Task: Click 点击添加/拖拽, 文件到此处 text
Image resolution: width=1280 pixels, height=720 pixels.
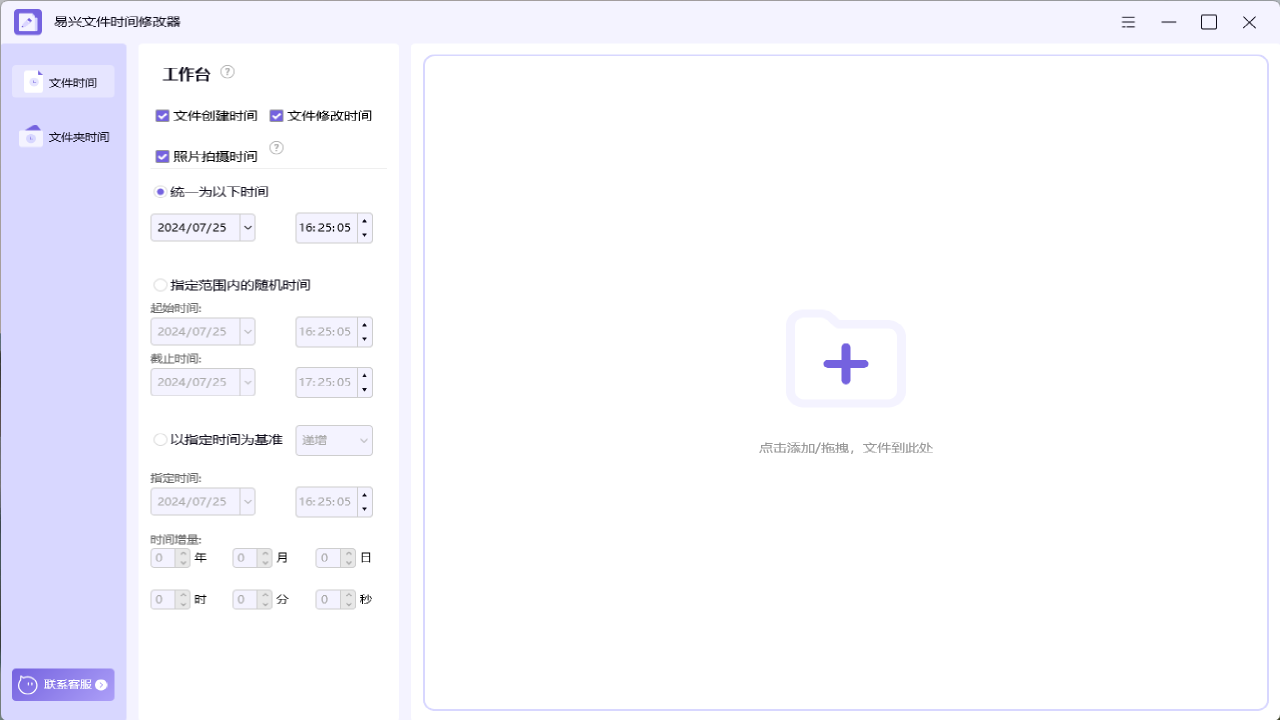Action: [x=846, y=448]
